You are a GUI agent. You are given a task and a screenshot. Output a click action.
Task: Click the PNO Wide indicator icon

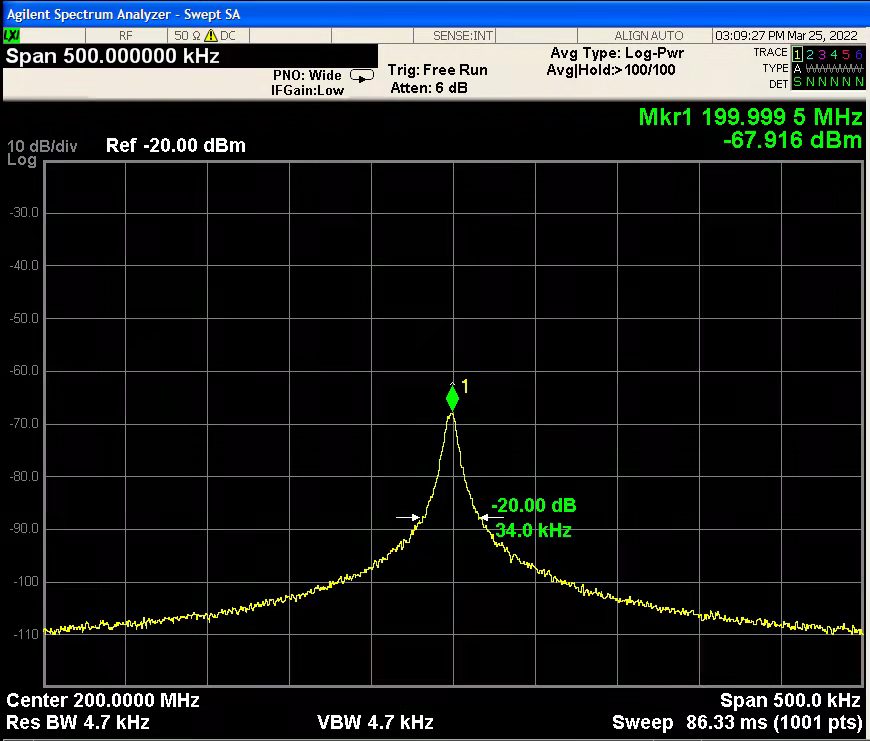click(x=361, y=75)
